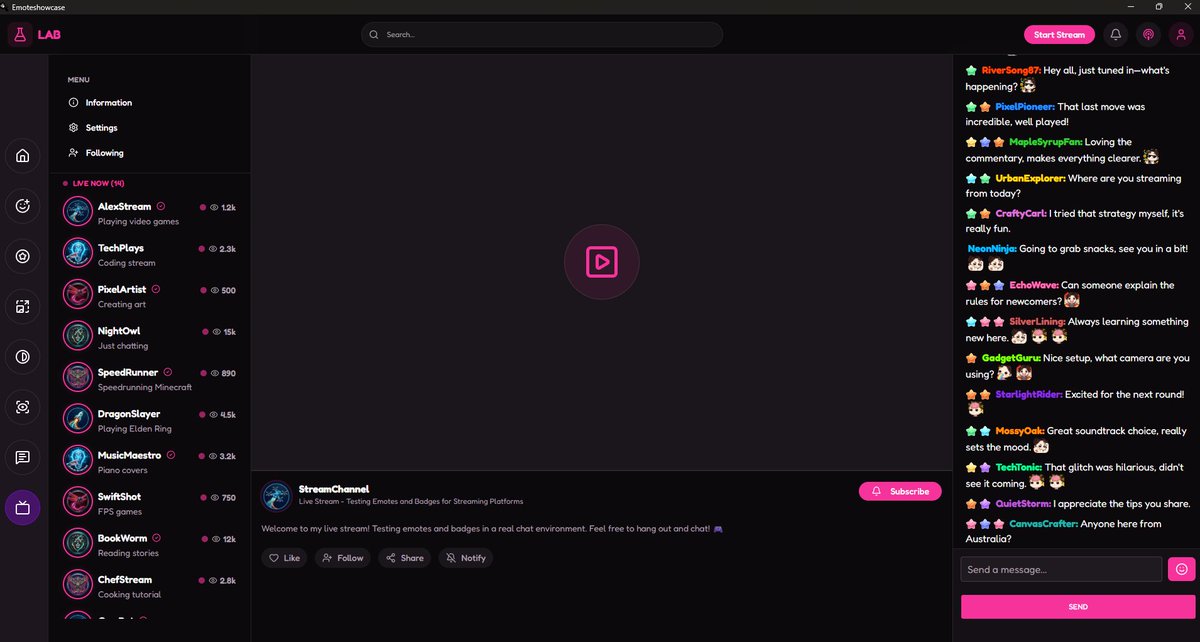Click the emote in RiverSong87's message

[x=1028, y=87]
